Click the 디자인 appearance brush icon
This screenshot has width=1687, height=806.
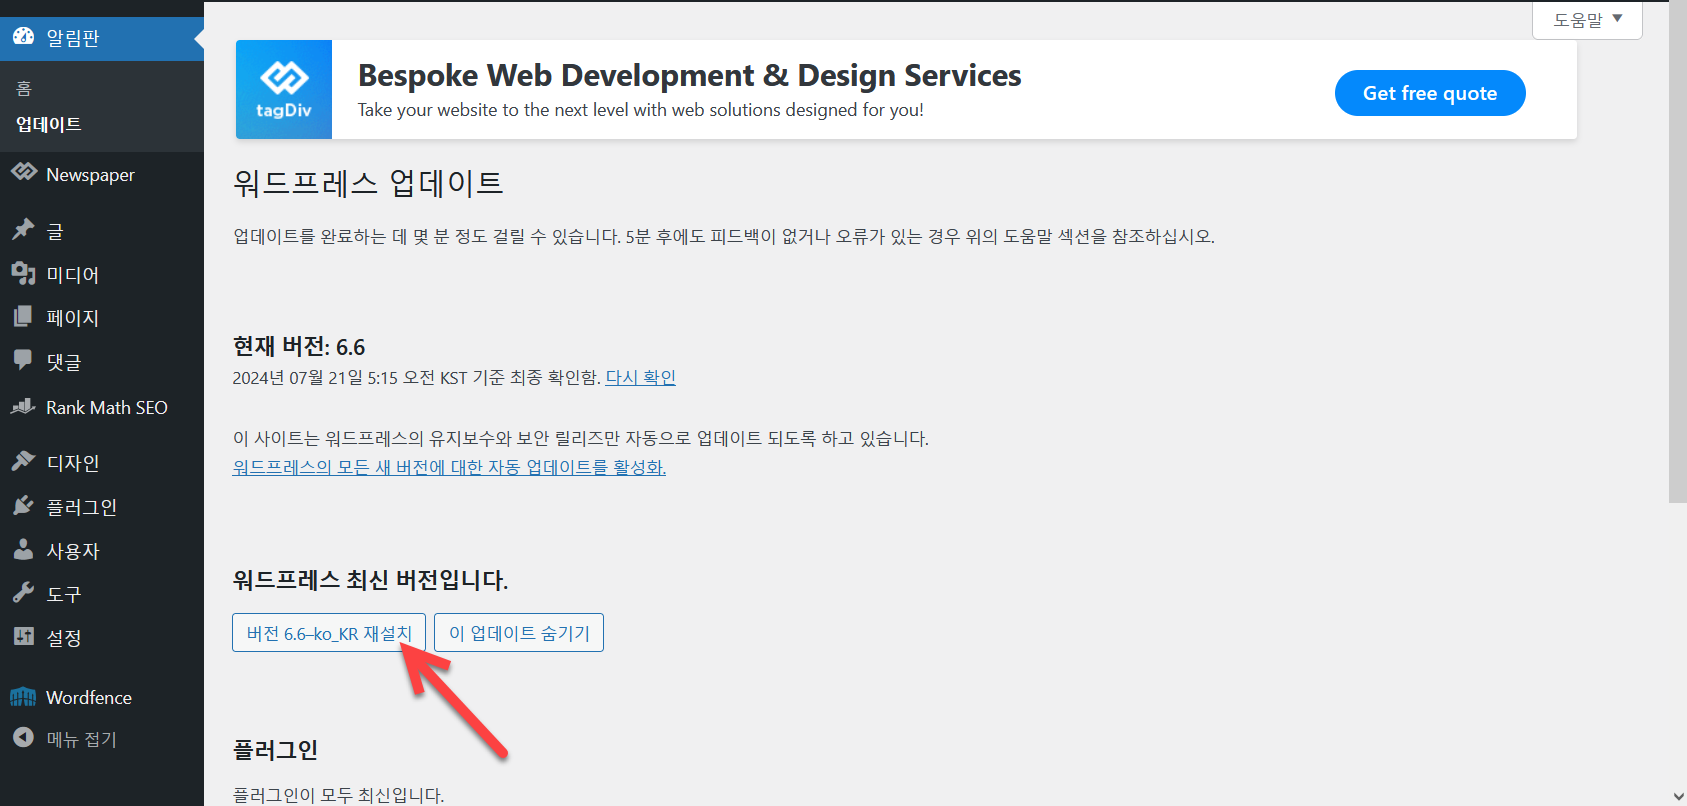click(x=23, y=461)
